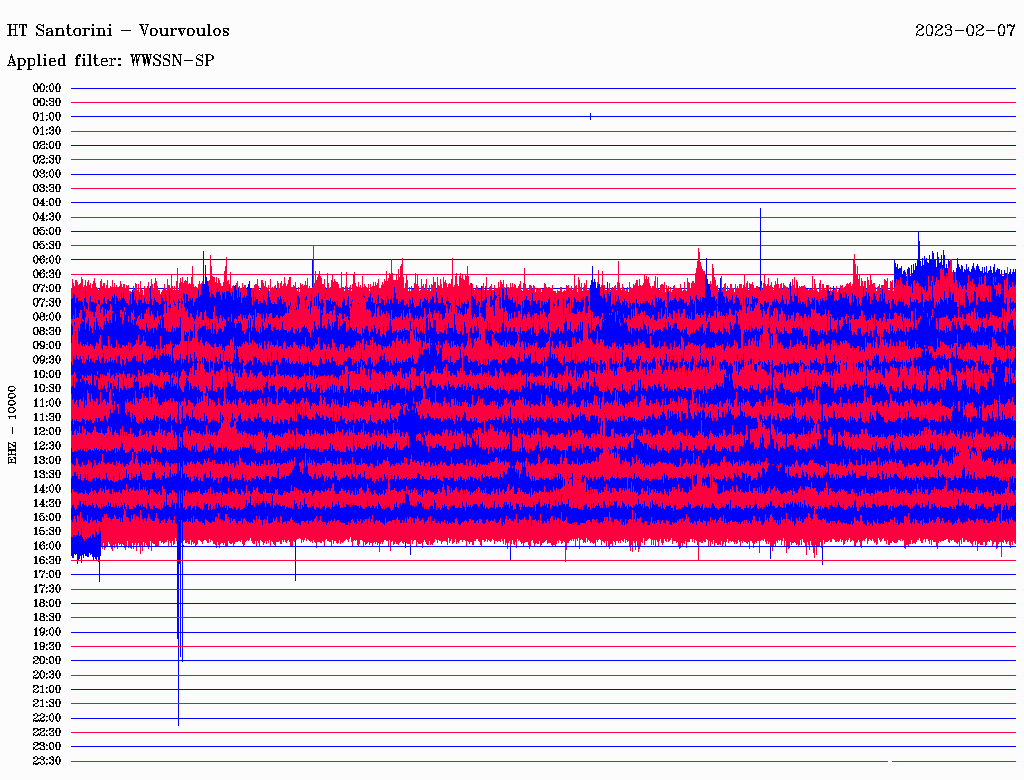Screen dimensions: 1024x780
Task: Click the small gap in the 23:30 trace
Action: point(890,761)
